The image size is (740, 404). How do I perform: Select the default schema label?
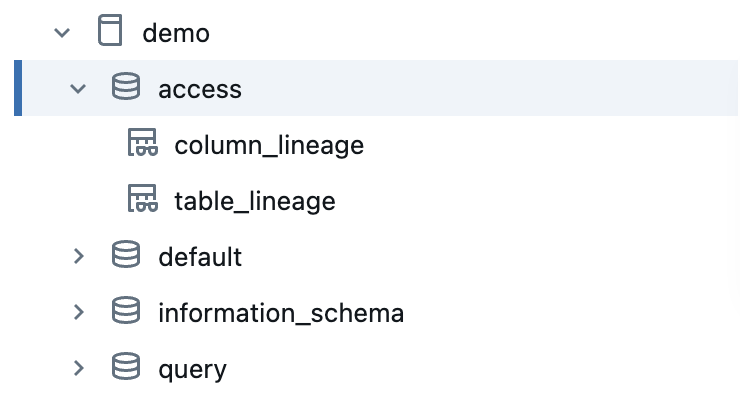click(200, 257)
